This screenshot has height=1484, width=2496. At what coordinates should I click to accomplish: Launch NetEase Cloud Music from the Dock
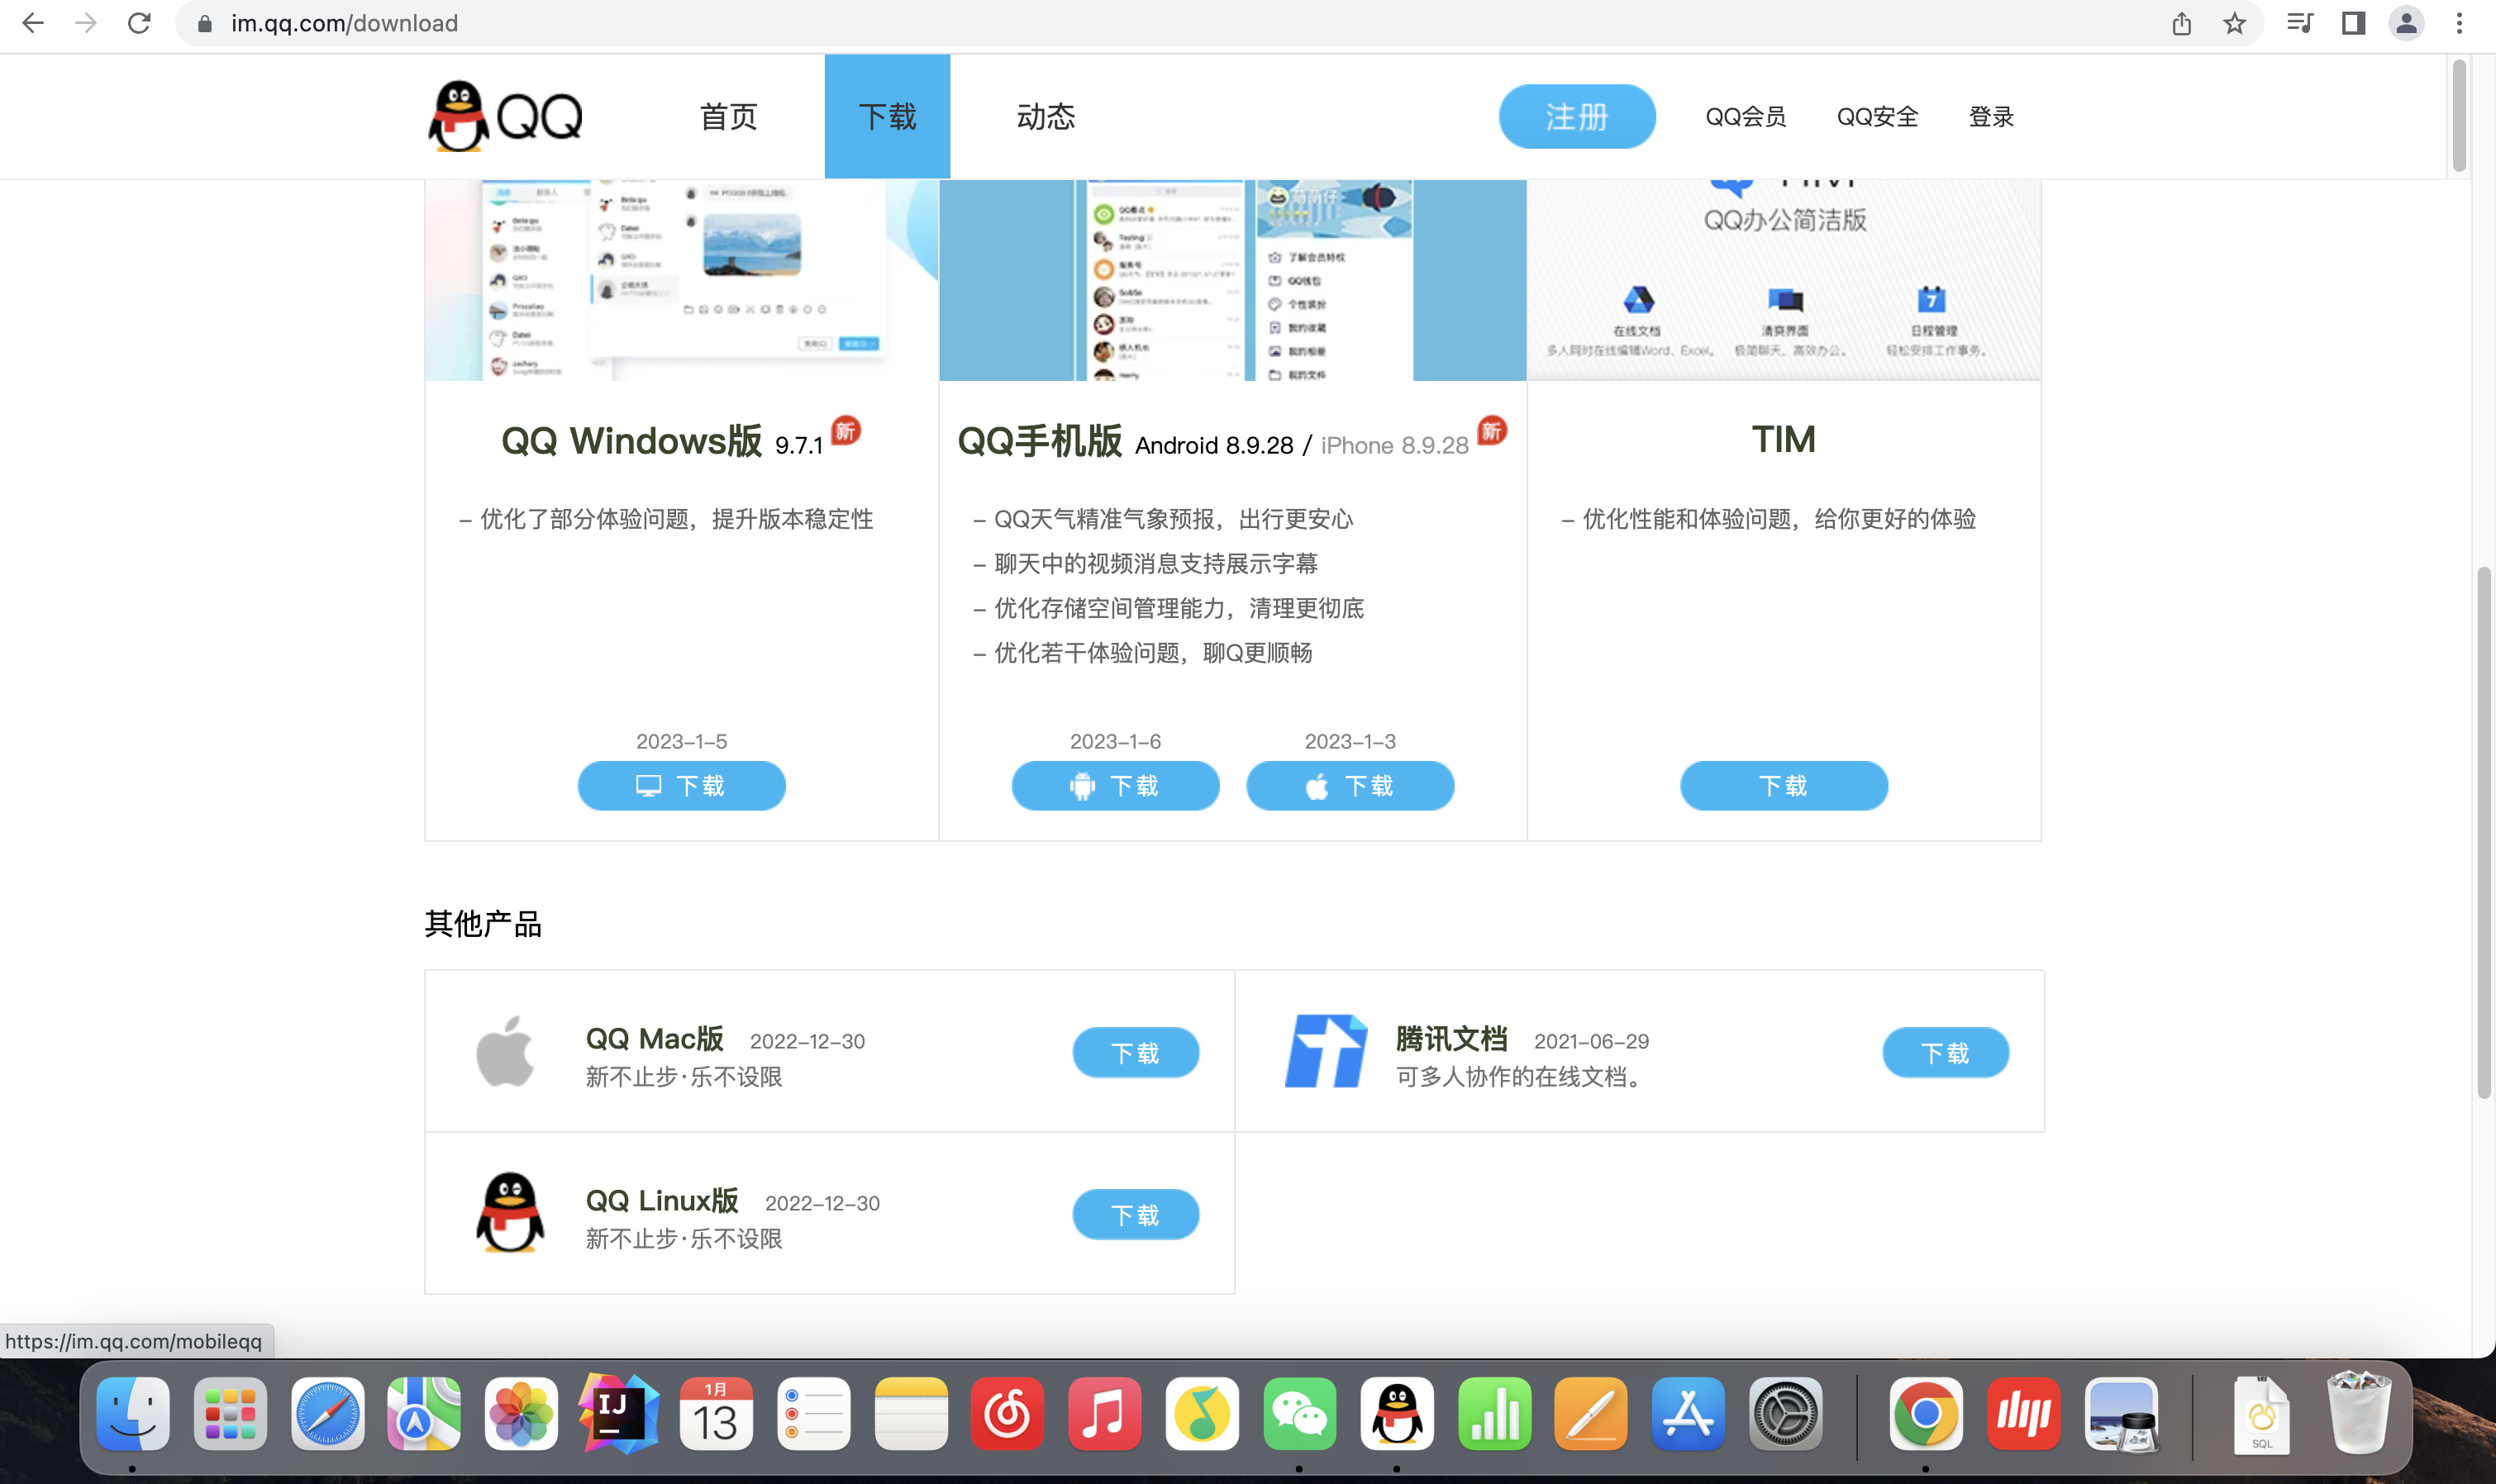(x=1007, y=1413)
